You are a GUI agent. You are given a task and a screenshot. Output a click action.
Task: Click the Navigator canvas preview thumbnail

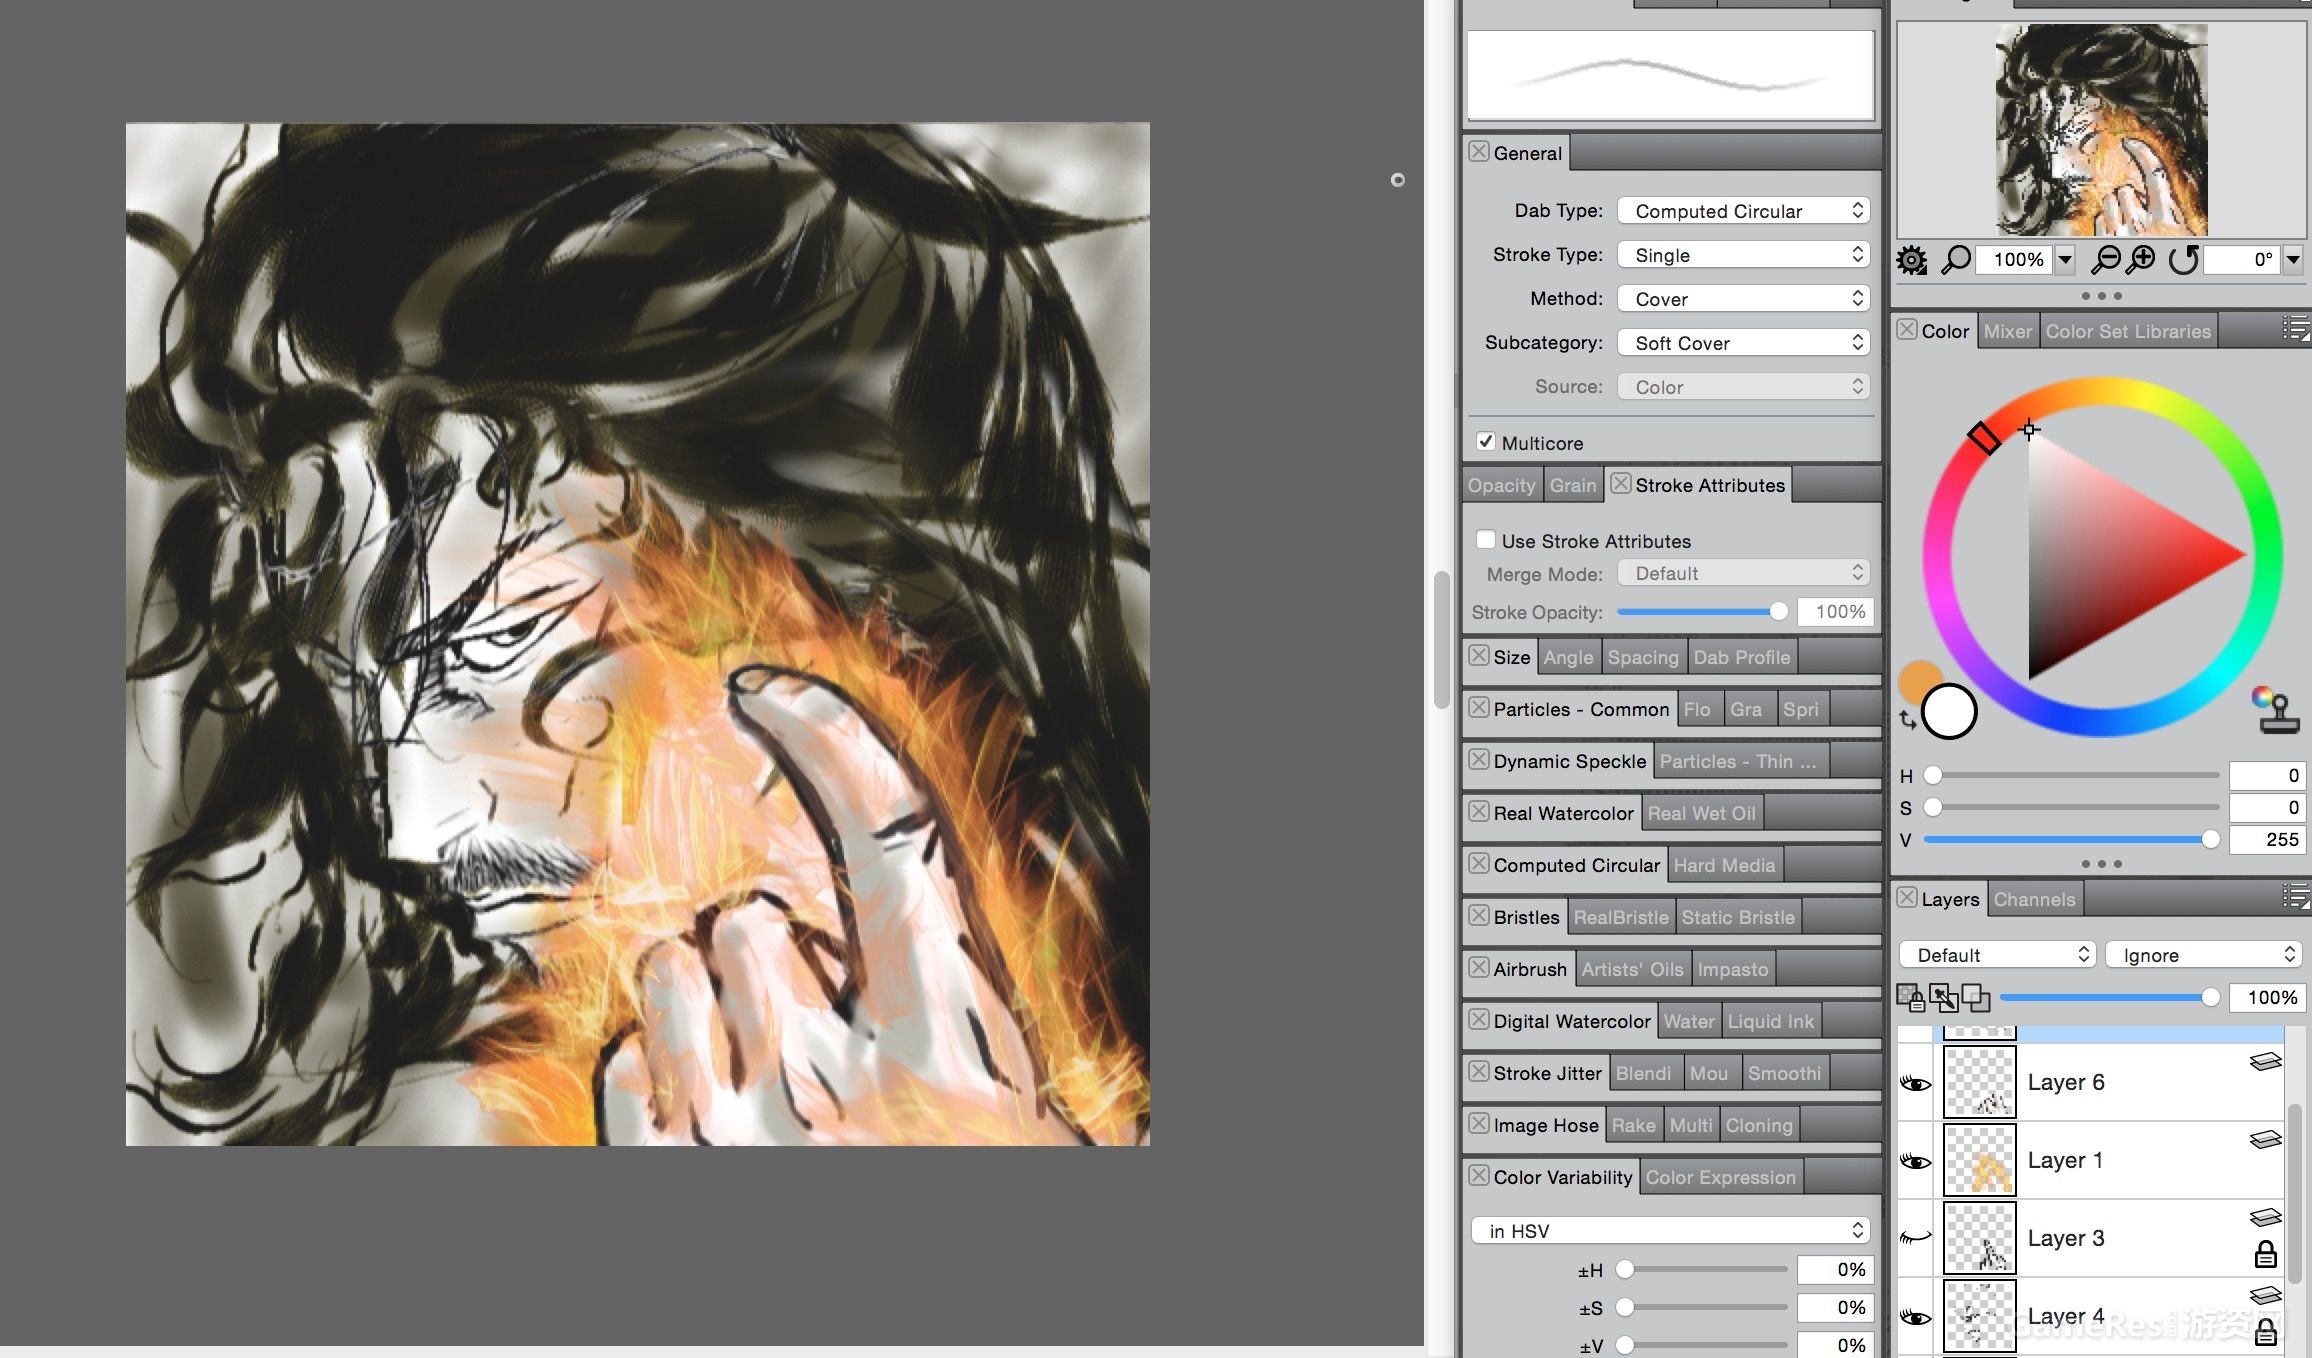2101,130
